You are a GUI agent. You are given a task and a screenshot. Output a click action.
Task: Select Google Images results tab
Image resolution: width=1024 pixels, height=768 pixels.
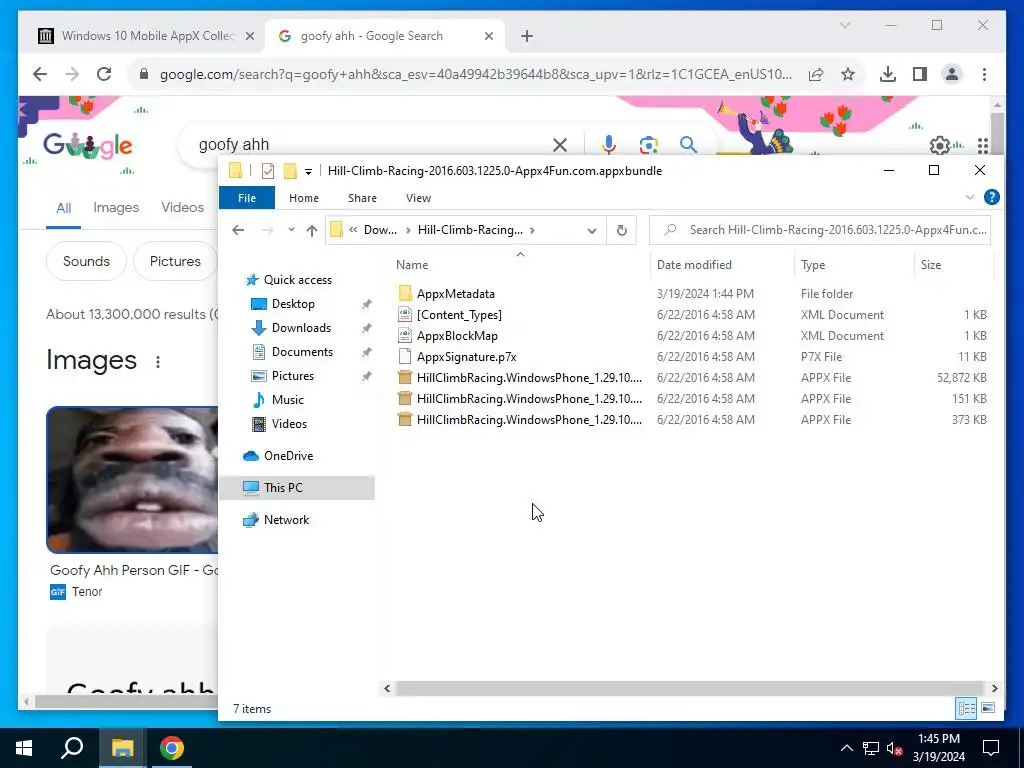(116, 208)
